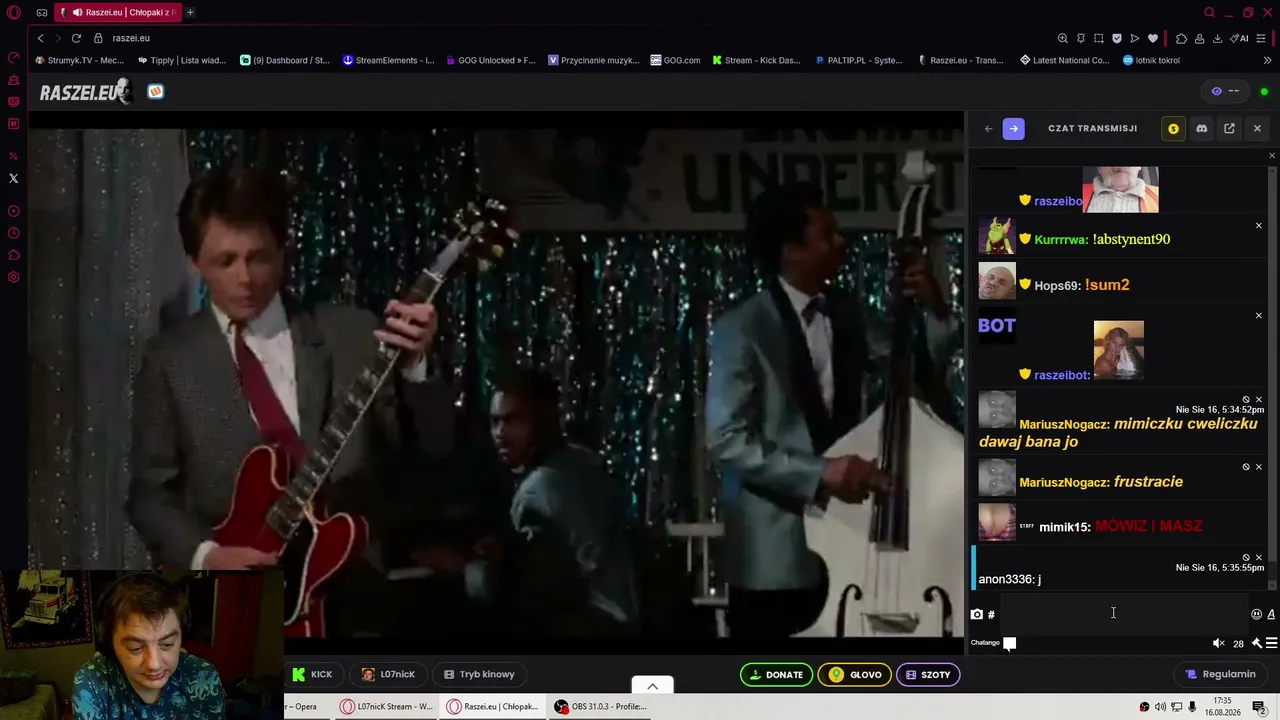
Task: Open Opera easy setup sliders icon
Action: click(x=1263, y=38)
